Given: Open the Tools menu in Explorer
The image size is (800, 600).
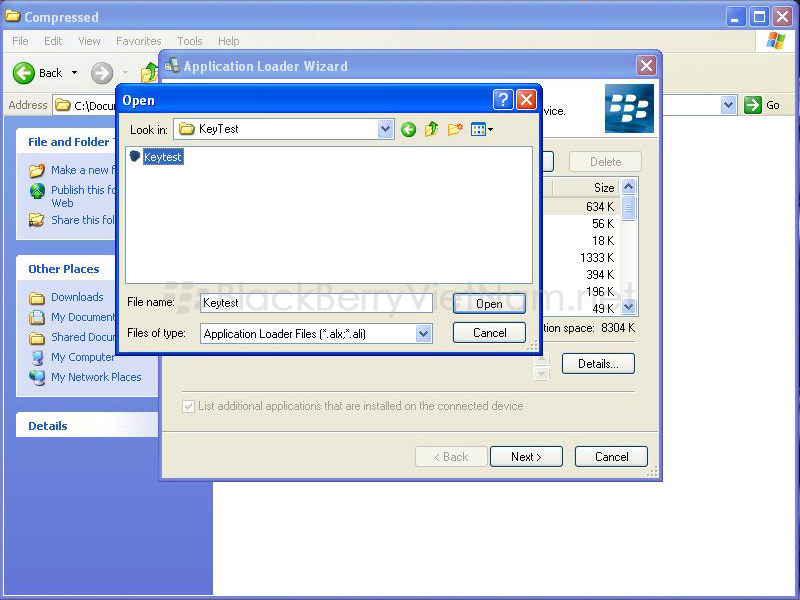Looking at the screenshot, I should pos(190,41).
